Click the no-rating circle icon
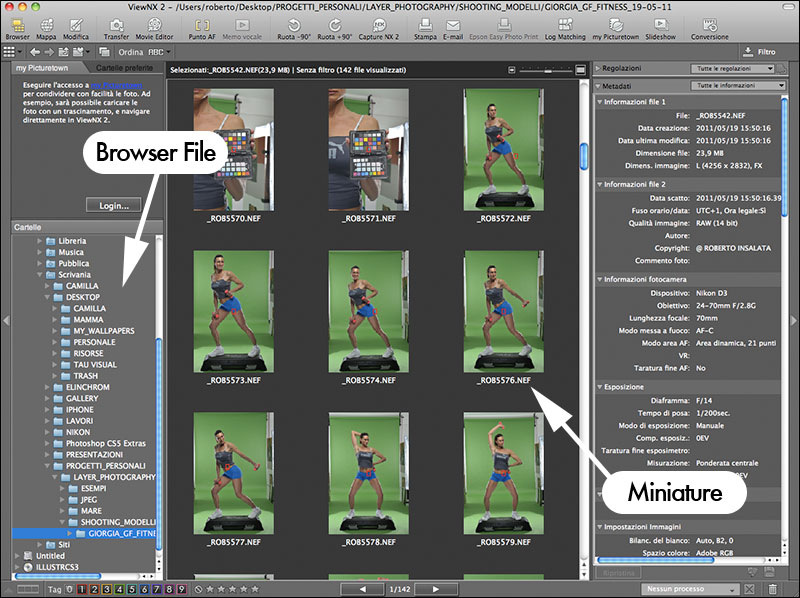 tap(198, 589)
